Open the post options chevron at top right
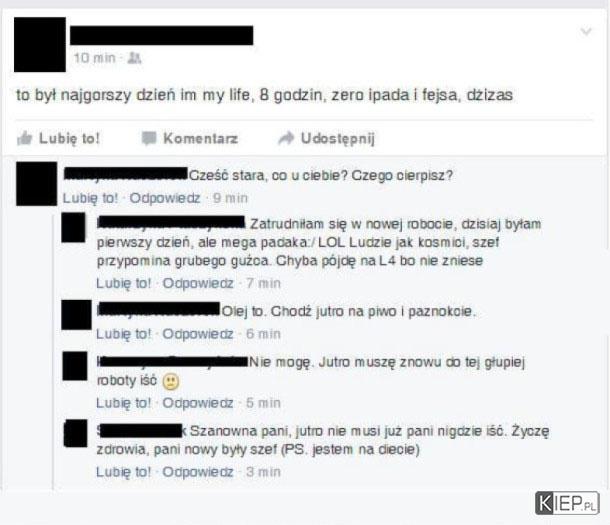The height and width of the screenshot is (525, 610). coord(586,31)
